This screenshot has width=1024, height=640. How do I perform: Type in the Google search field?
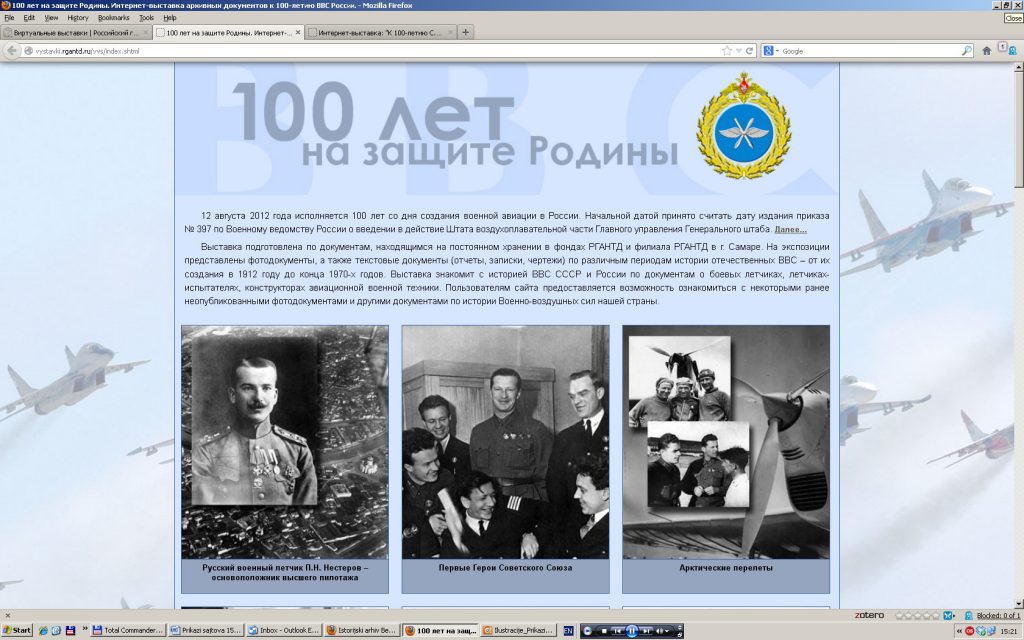pos(868,50)
